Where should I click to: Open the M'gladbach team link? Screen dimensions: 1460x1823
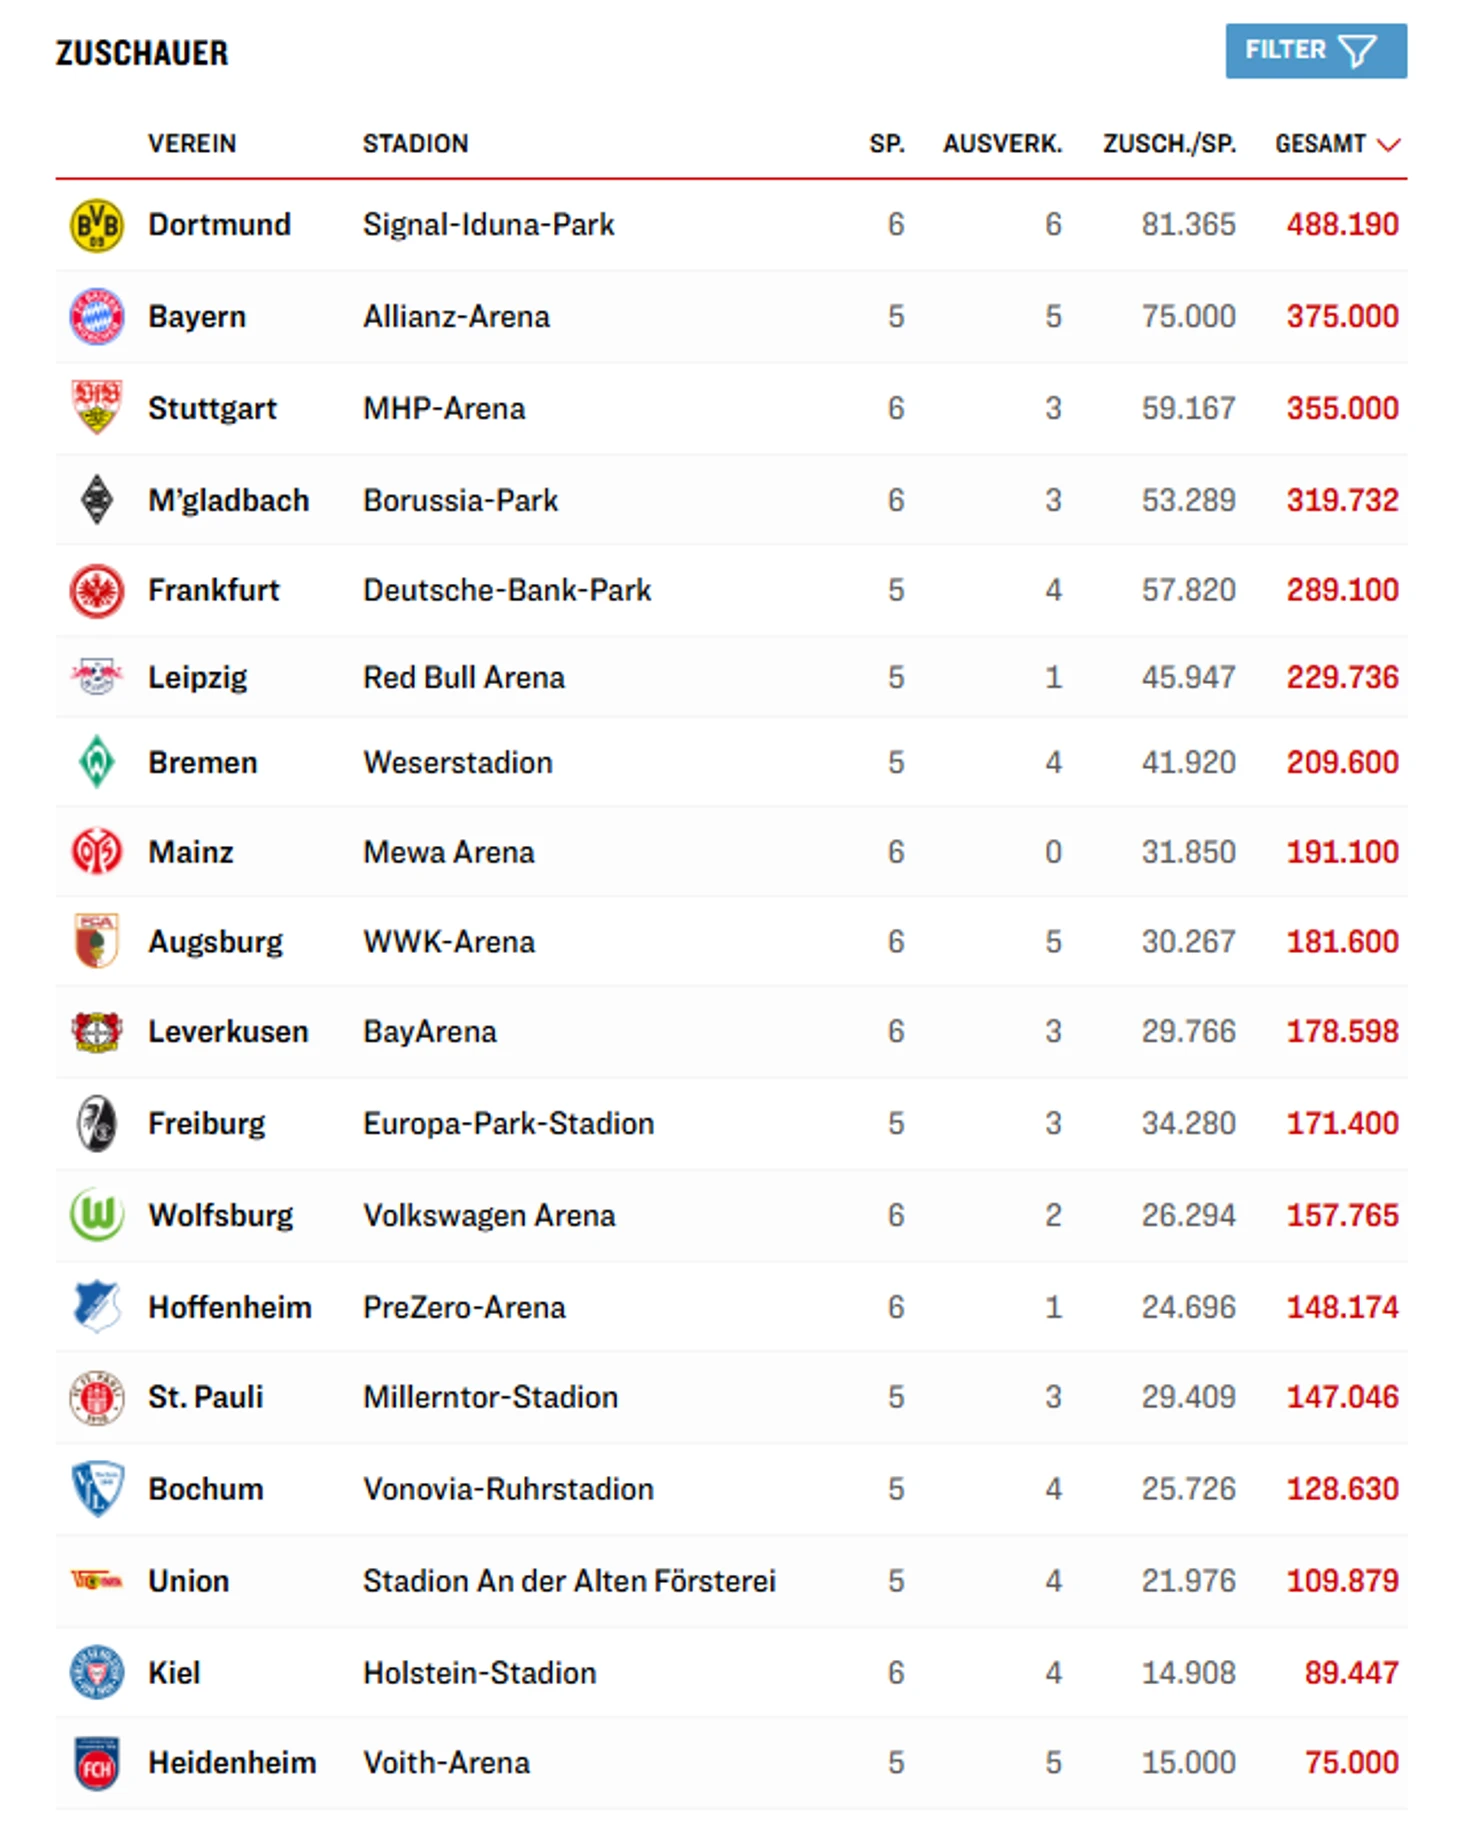pos(228,500)
